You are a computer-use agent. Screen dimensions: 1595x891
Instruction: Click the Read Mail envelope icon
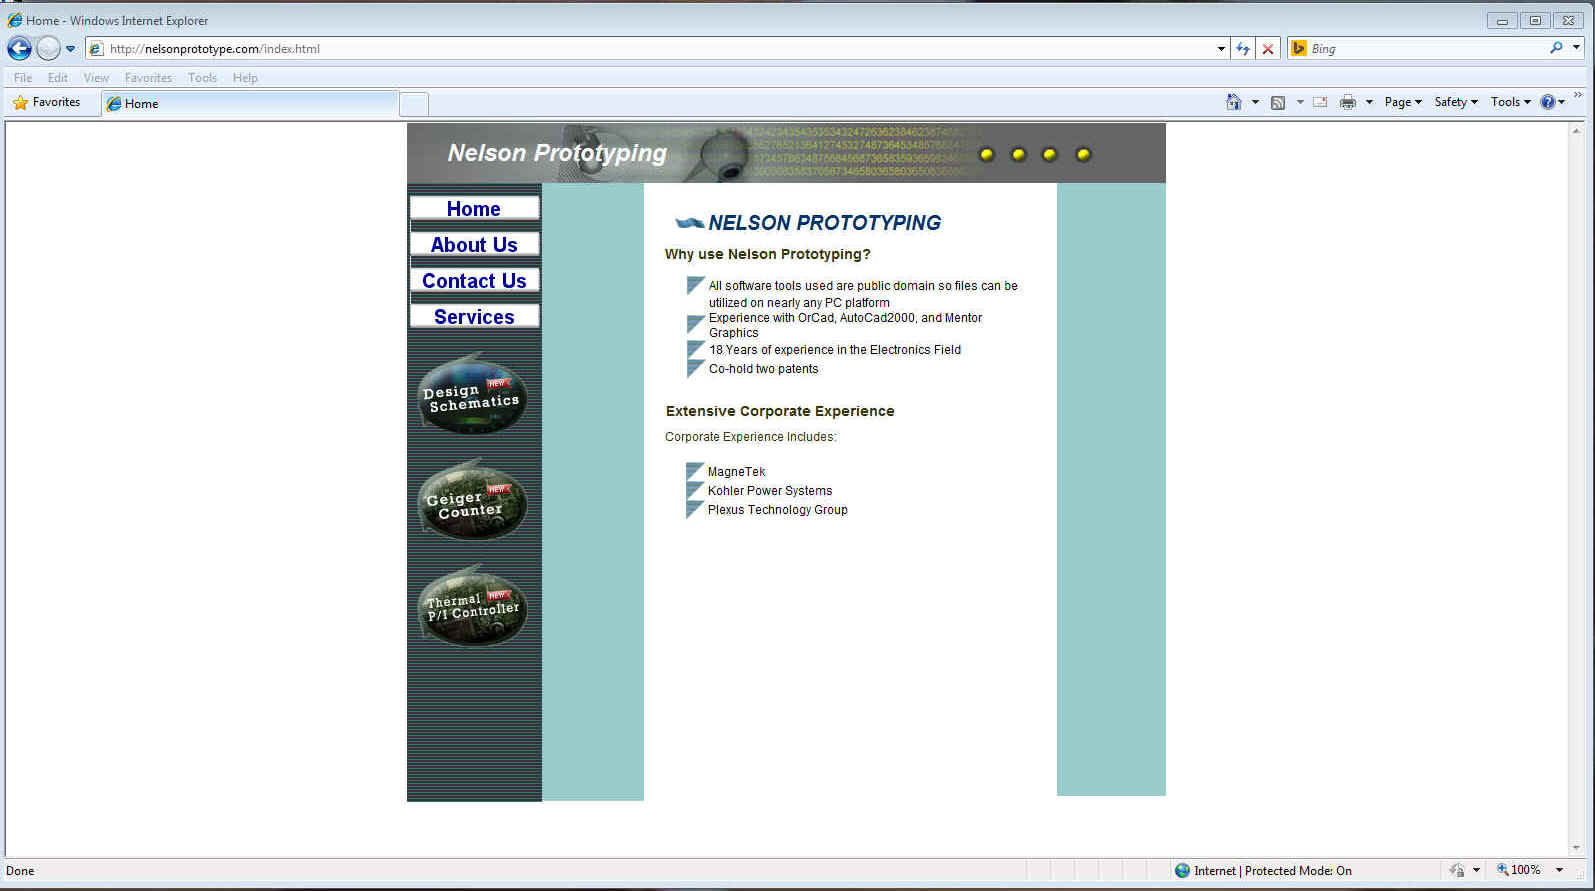(1320, 102)
